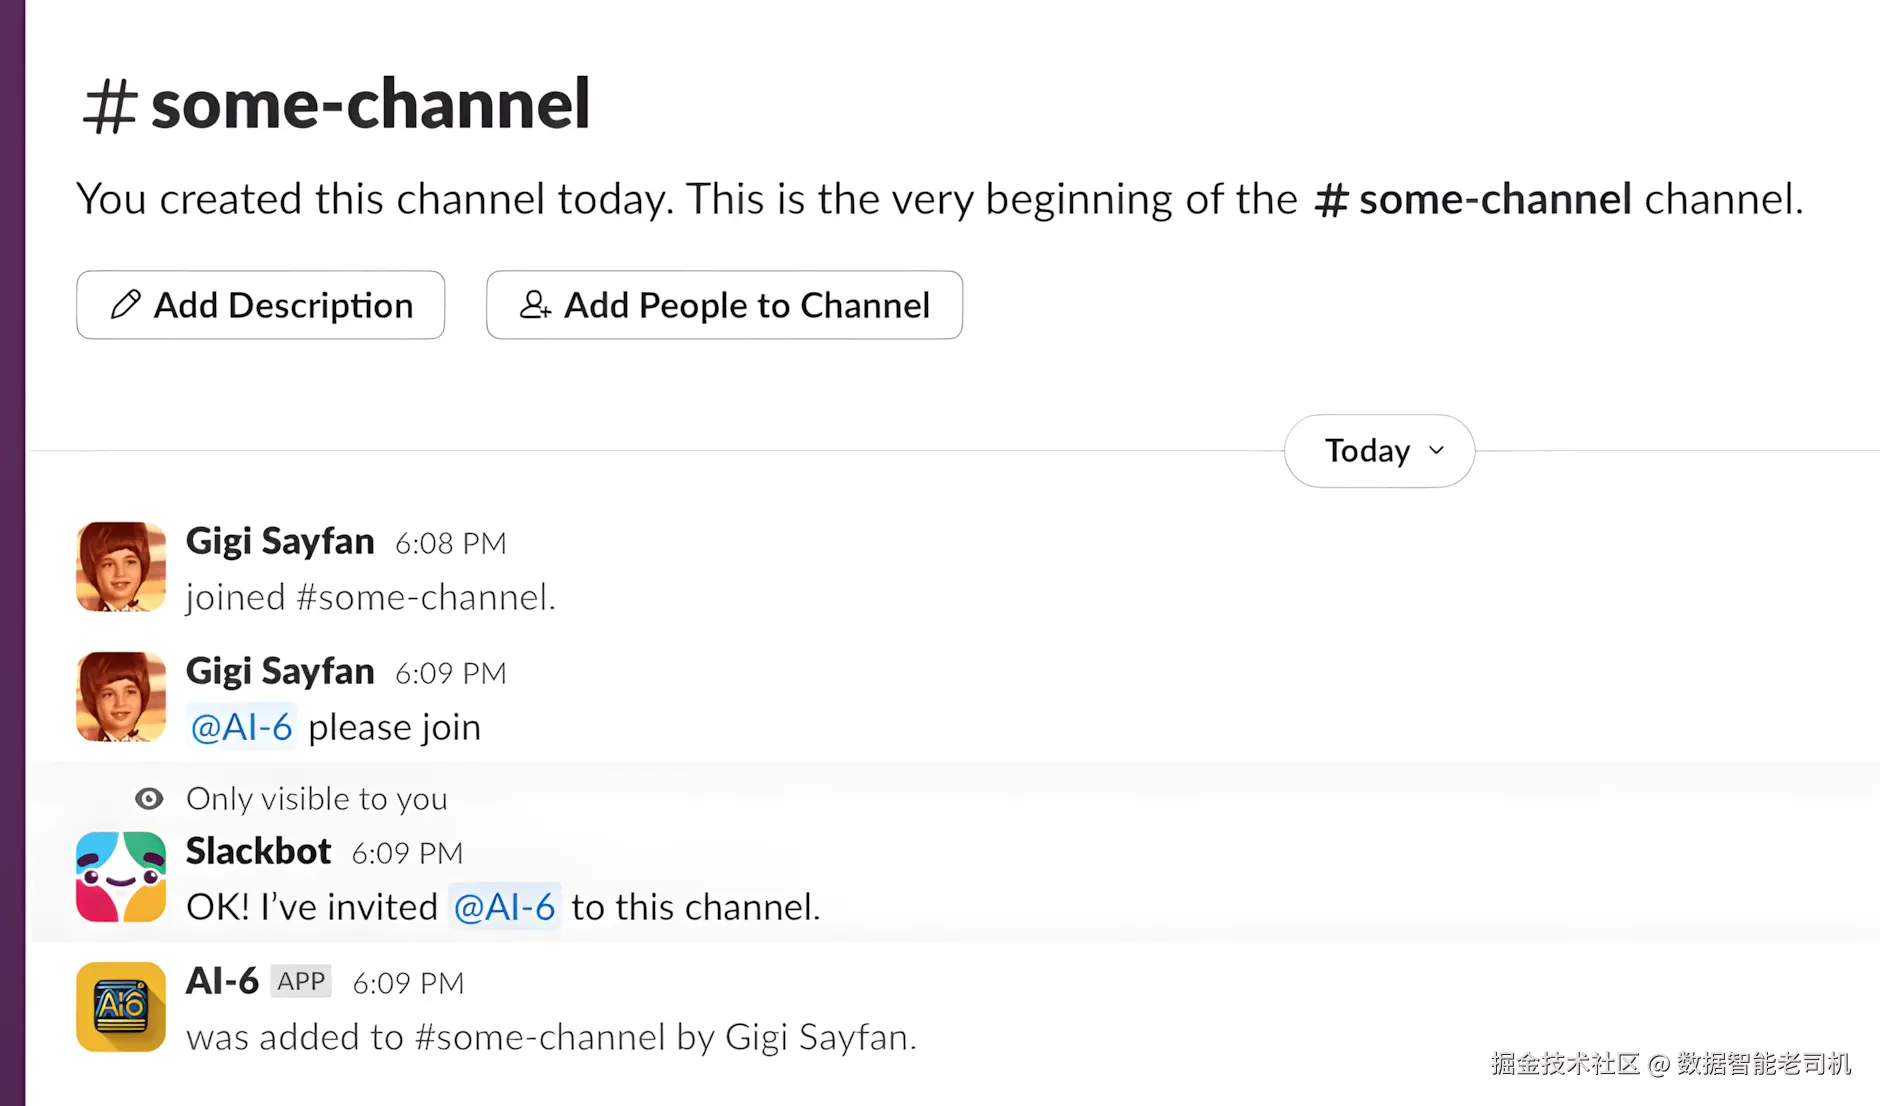Open the bold #some-channel link in intro text
This screenshot has height=1106, width=1880.
pos(1472,199)
